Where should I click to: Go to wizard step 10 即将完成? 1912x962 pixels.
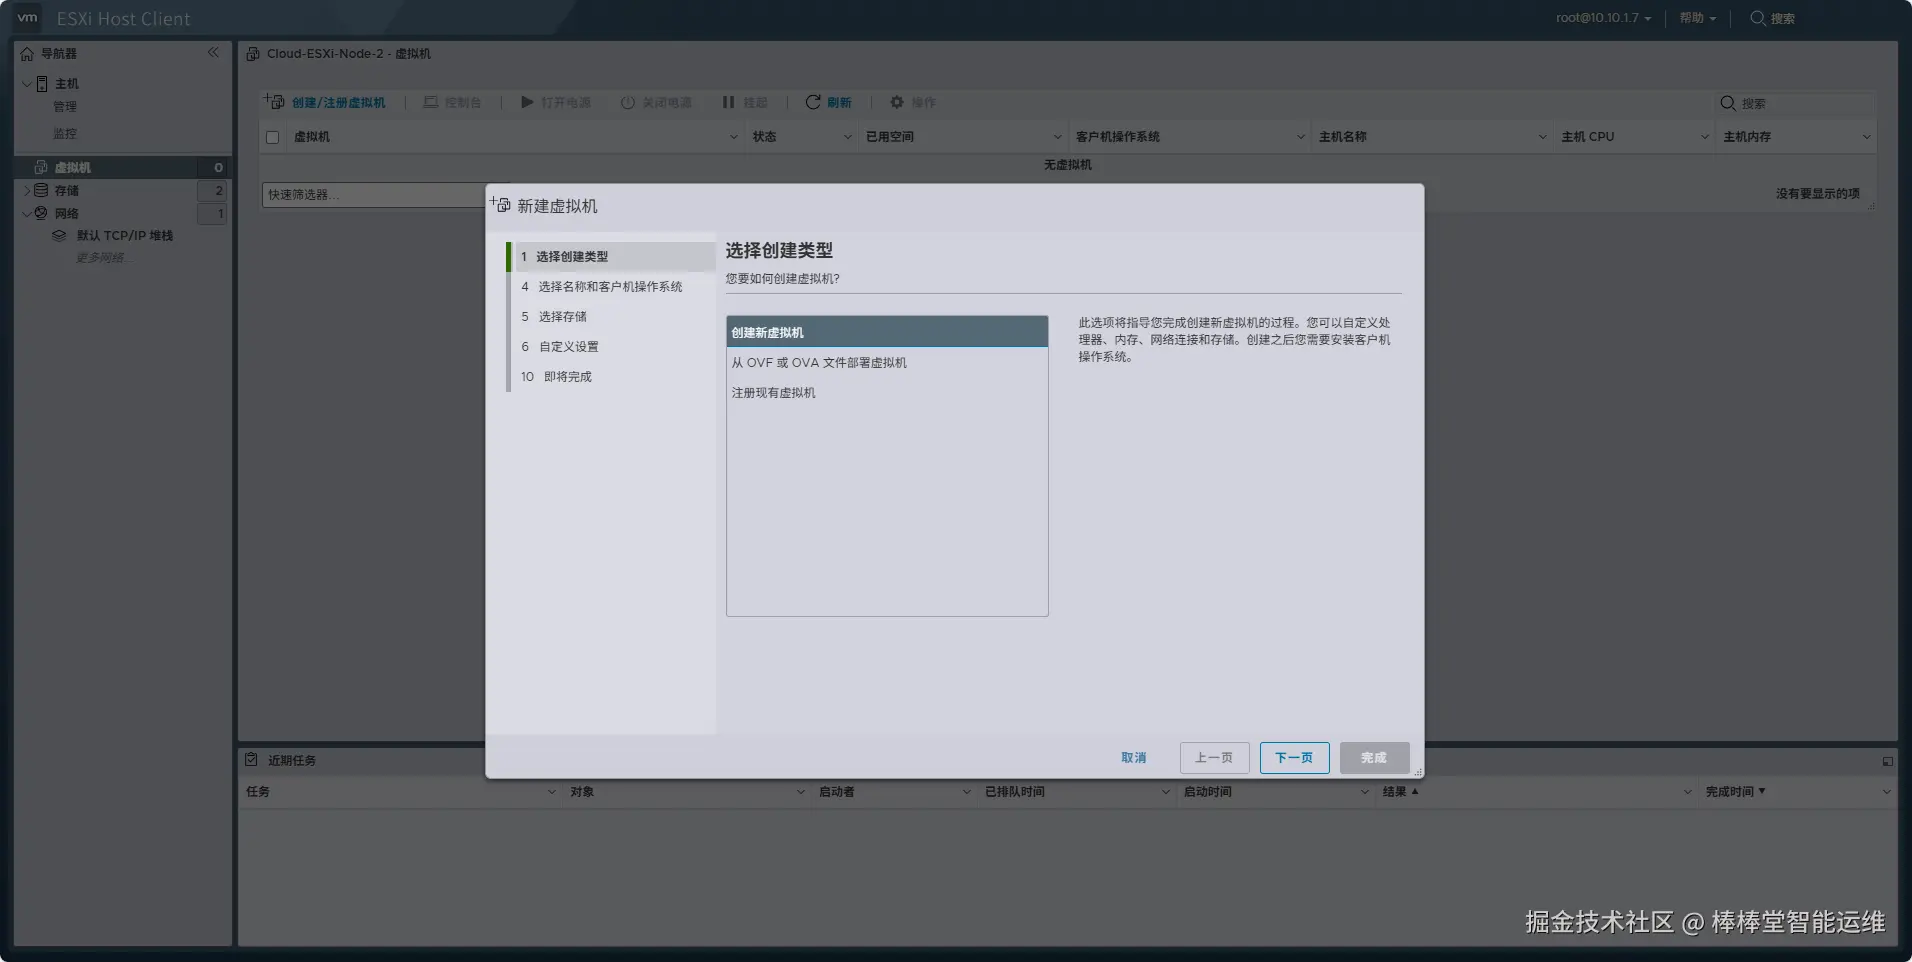[x=612, y=377]
